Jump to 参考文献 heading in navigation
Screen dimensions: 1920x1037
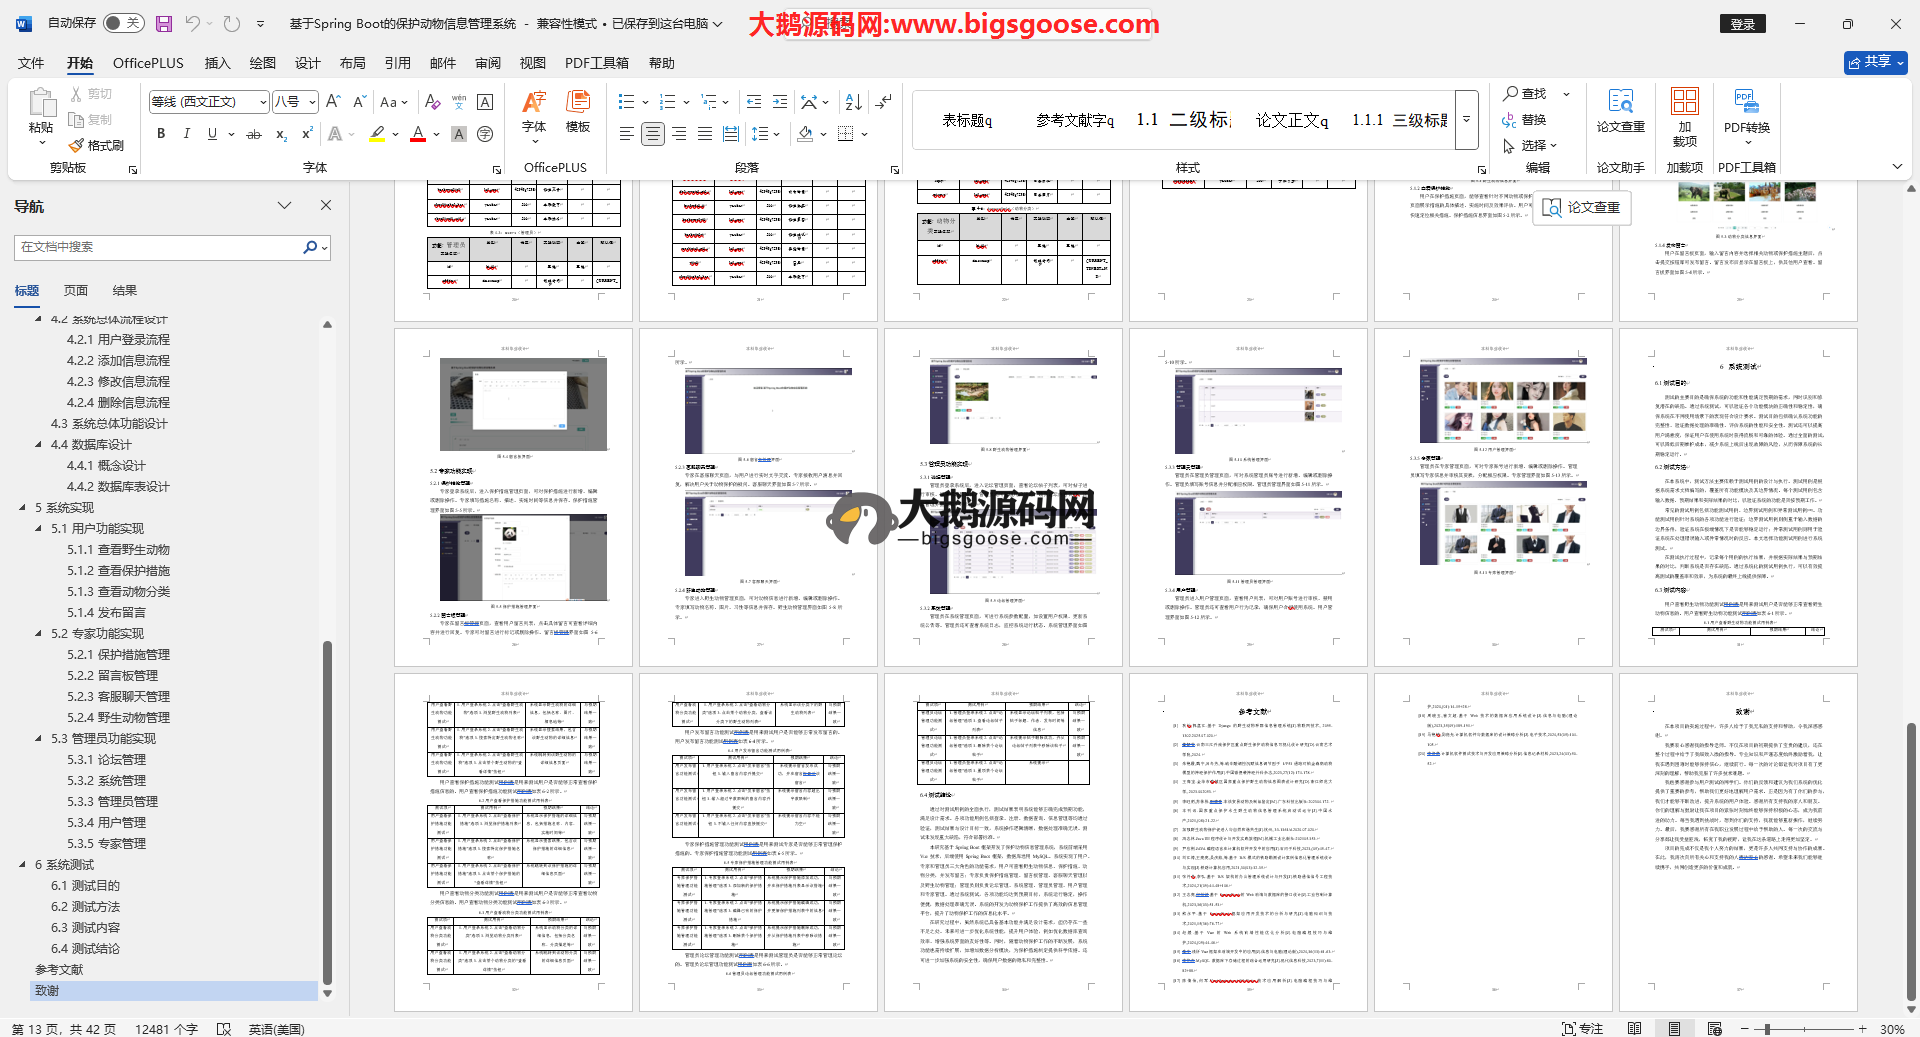(x=59, y=970)
